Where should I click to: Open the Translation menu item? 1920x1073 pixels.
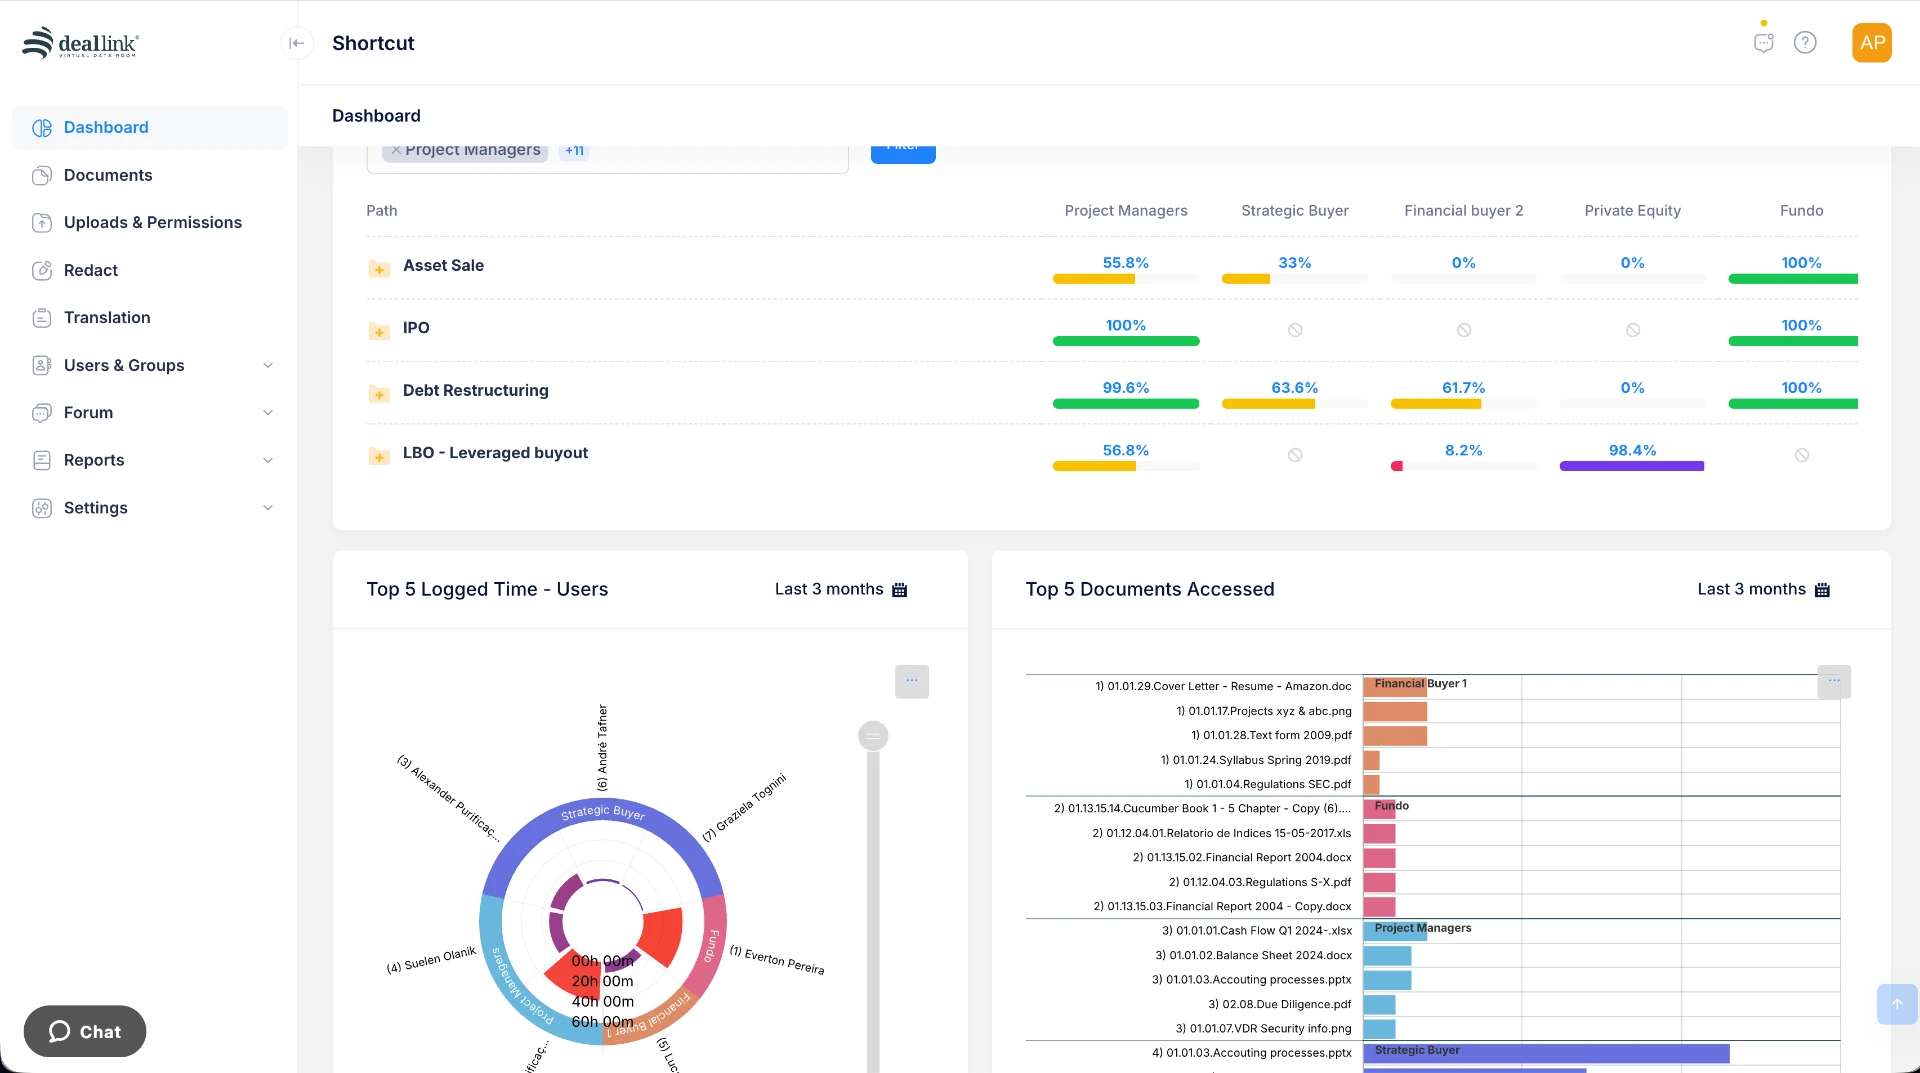[150, 318]
